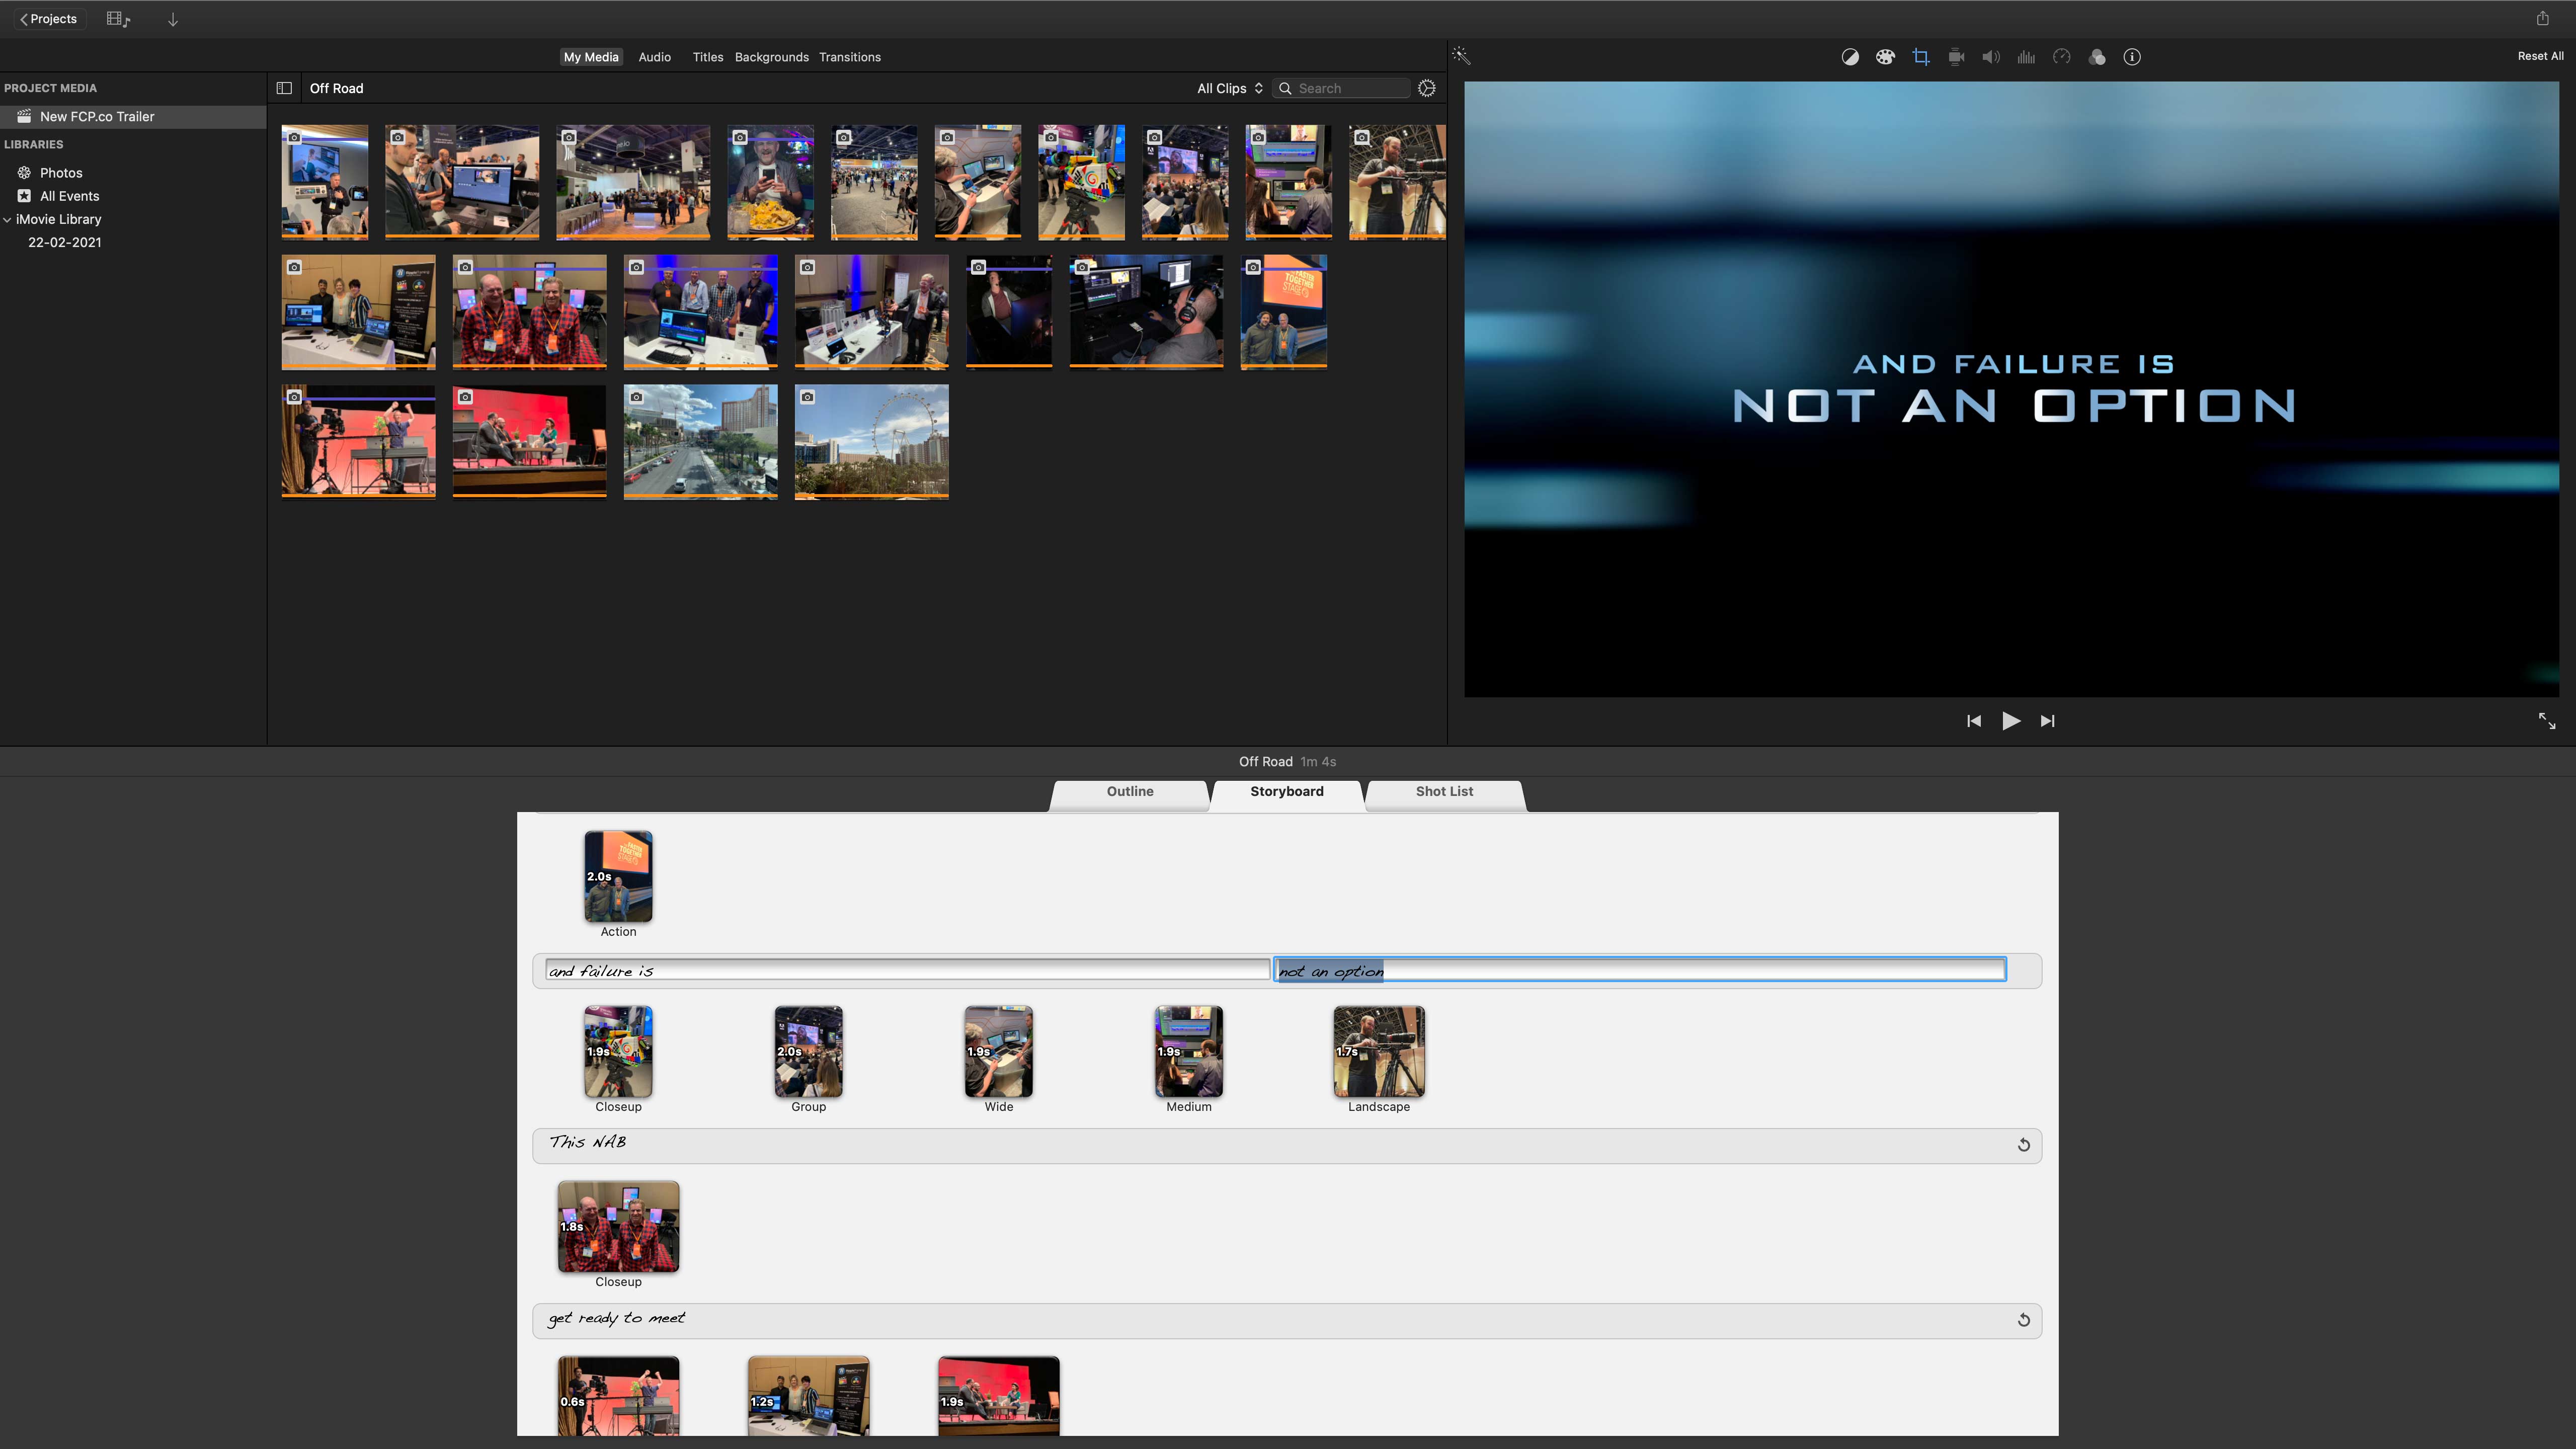Image resolution: width=2576 pixels, height=1449 pixels.
Task: Click Reset All adjustments
Action: pos(2540,56)
